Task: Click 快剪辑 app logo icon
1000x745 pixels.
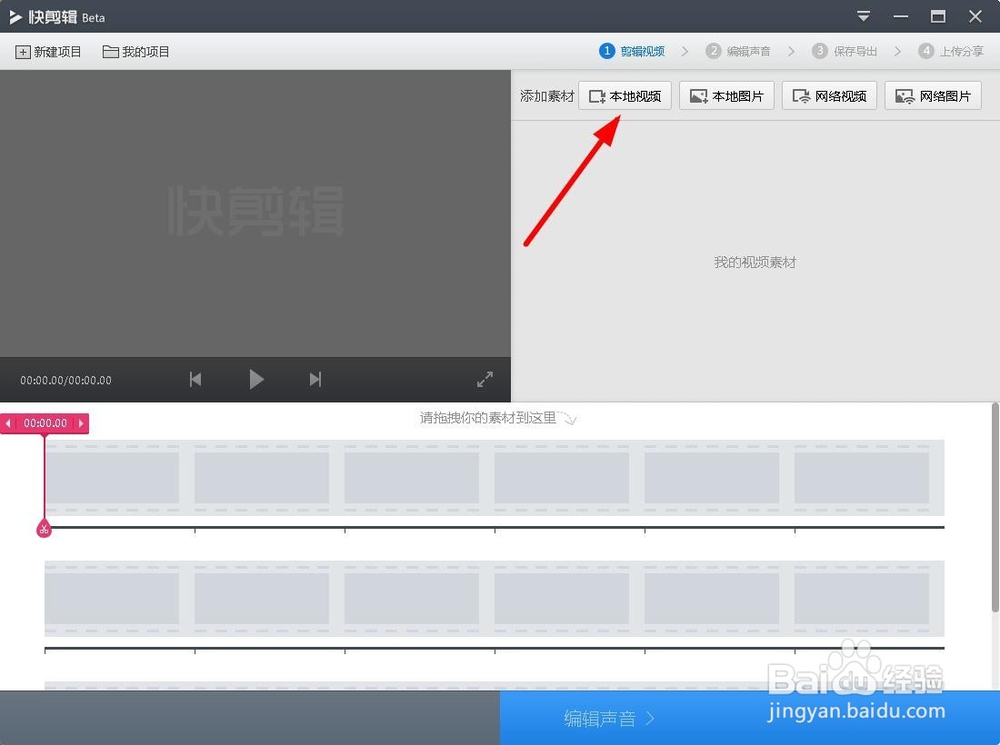Action: coord(15,17)
